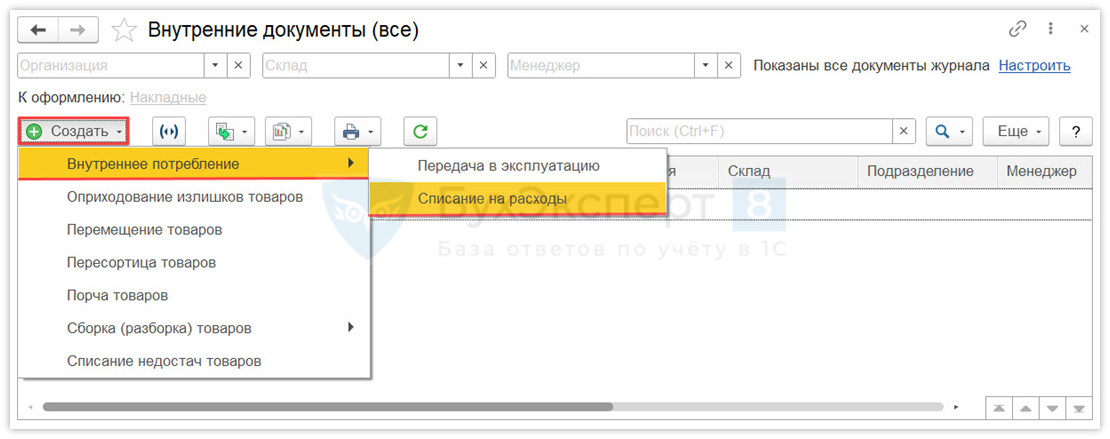Screen dimensions: 1110x439
Task: Open the Накладные link
Action: [168, 97]
